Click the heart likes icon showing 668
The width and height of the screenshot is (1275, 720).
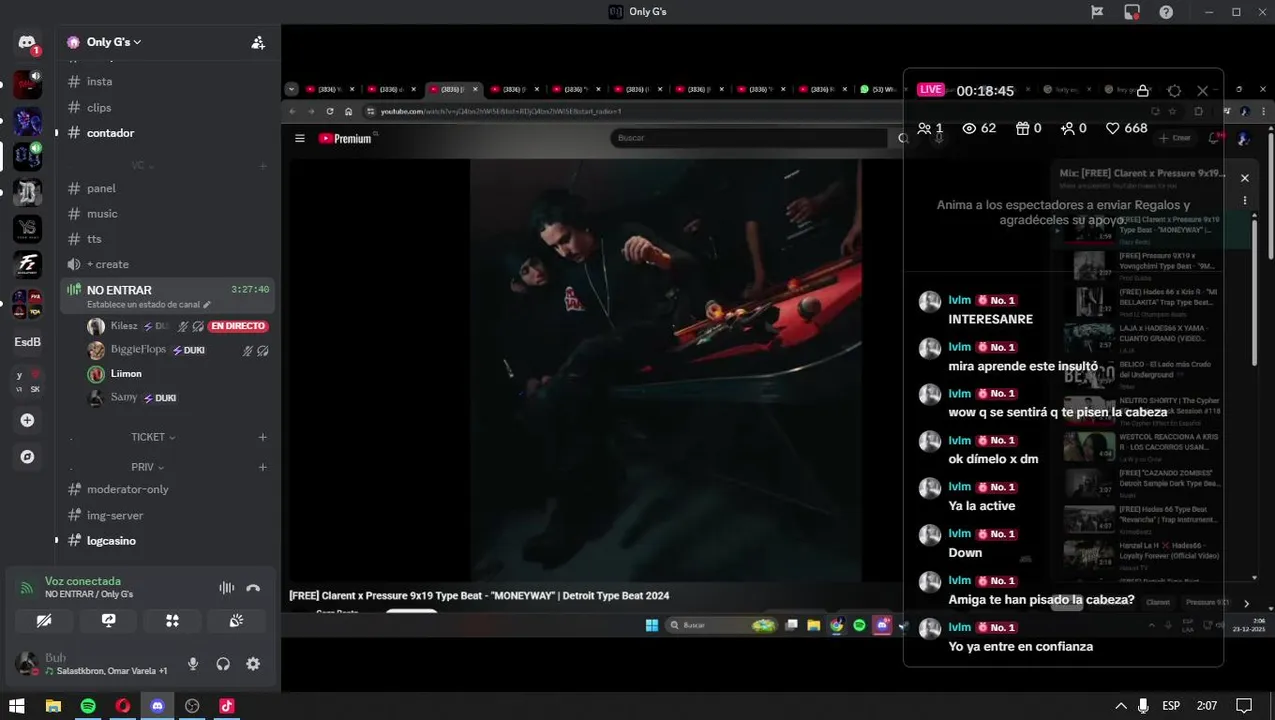point(1112,128)
